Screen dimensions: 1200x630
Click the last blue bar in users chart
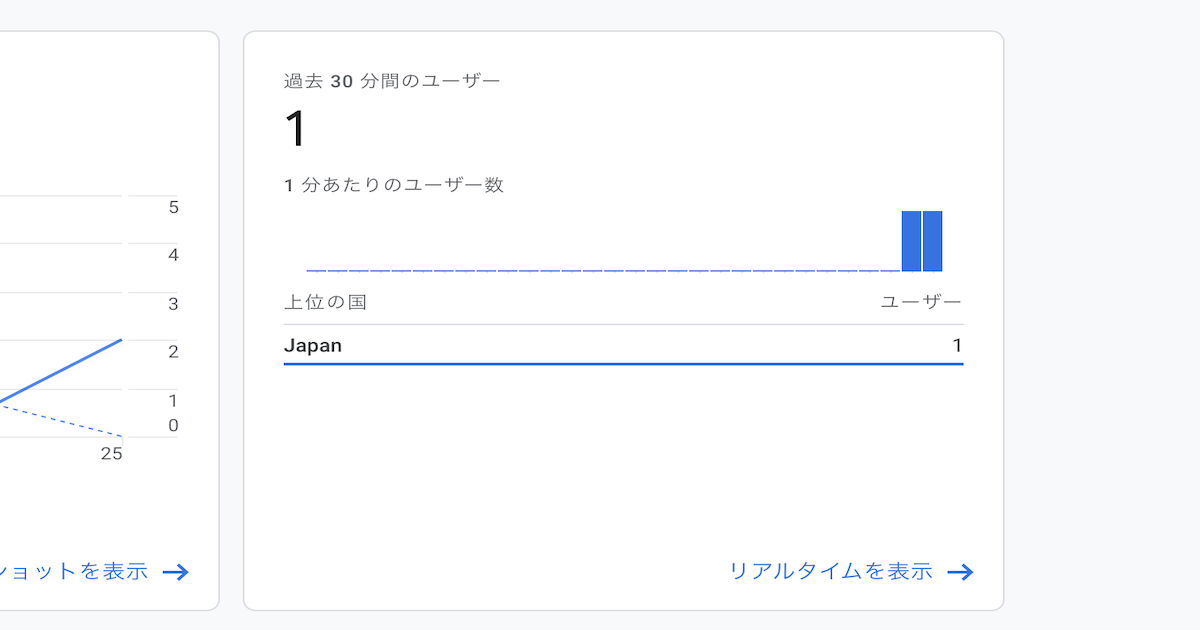pos(932,241)
